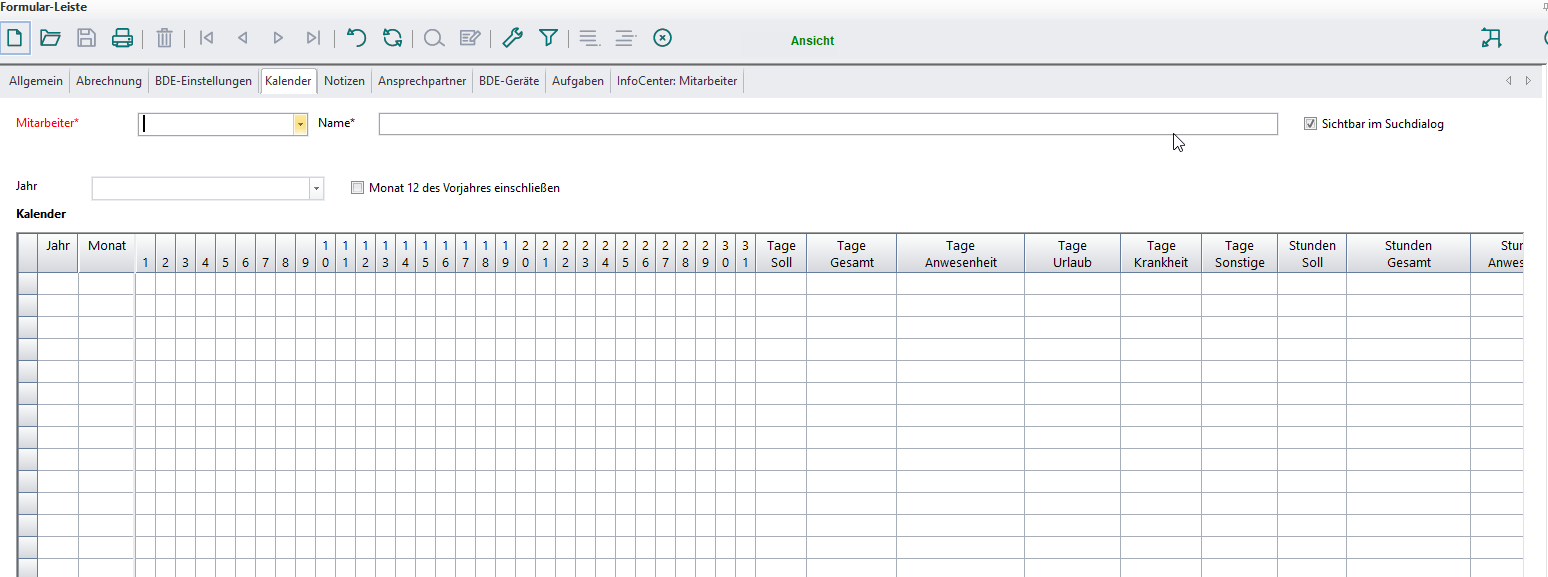This screenshot has height=577, width=1548.
Task: Expand the Mitarbeiter dropdown arrow
Action: (300, 124)
